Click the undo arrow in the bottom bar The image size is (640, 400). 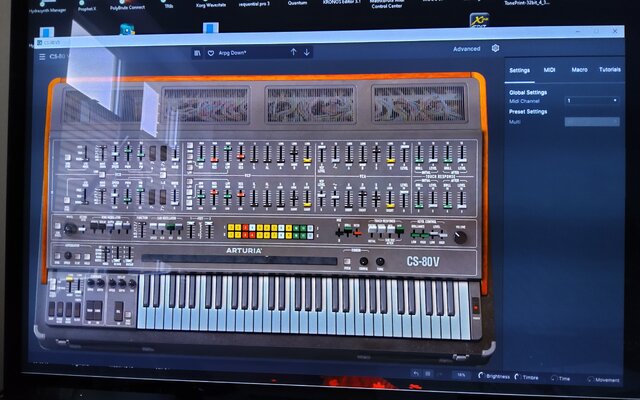(x=416, y=373)
